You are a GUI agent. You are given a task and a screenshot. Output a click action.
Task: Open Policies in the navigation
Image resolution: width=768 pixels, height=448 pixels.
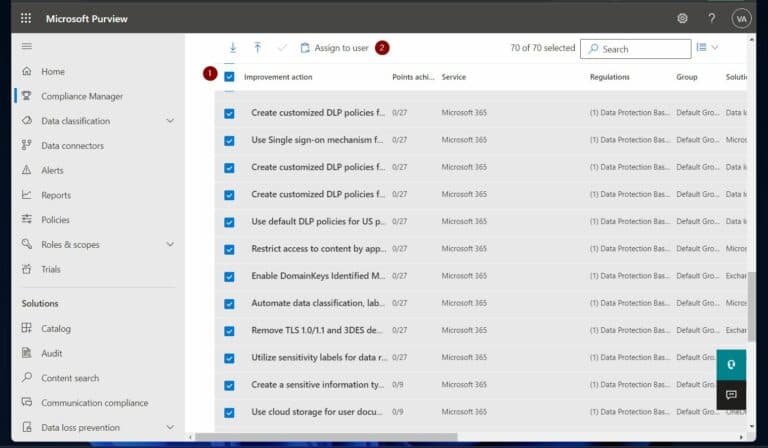[55, 220]
